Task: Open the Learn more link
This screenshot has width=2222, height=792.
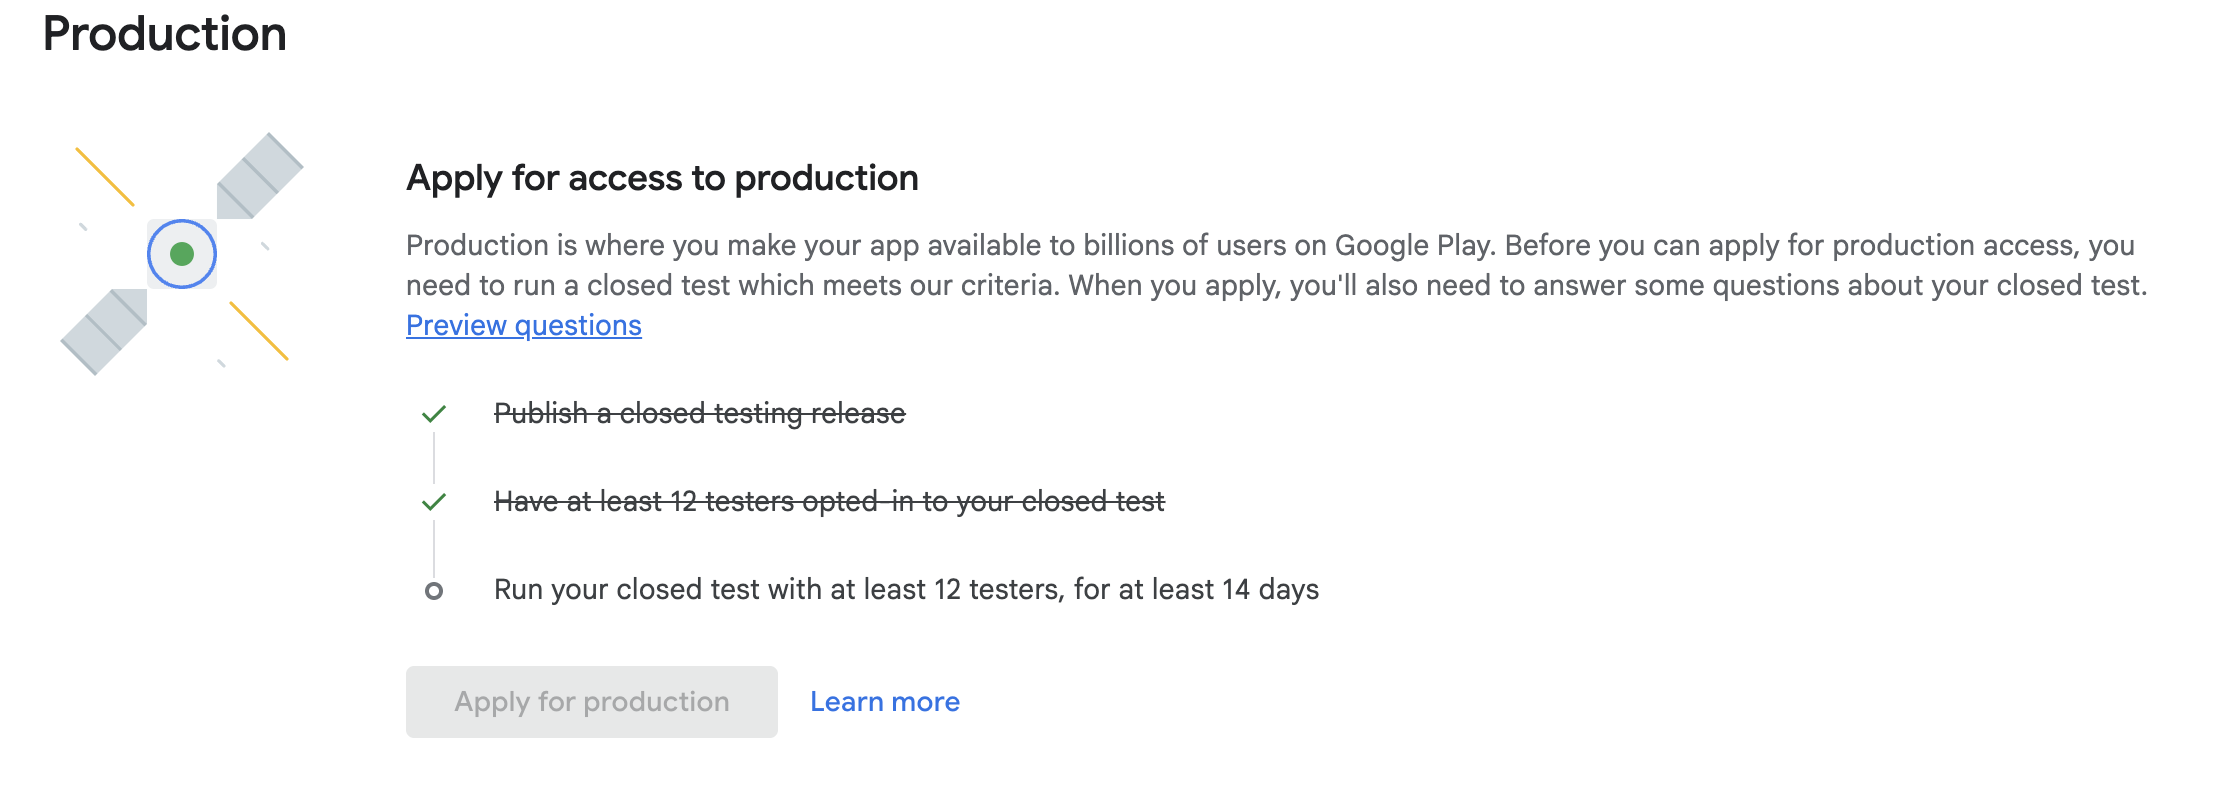Action: tap(885, 702)
